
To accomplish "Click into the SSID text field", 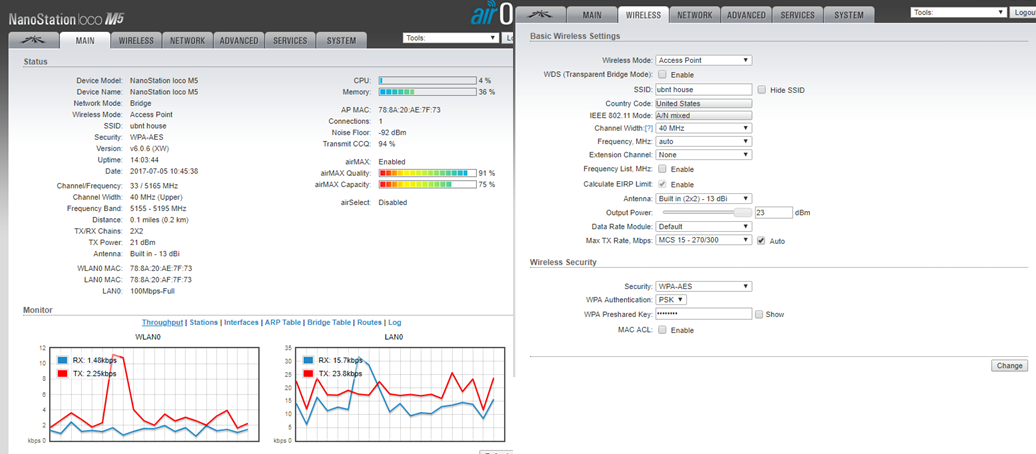I will [703, 90].
